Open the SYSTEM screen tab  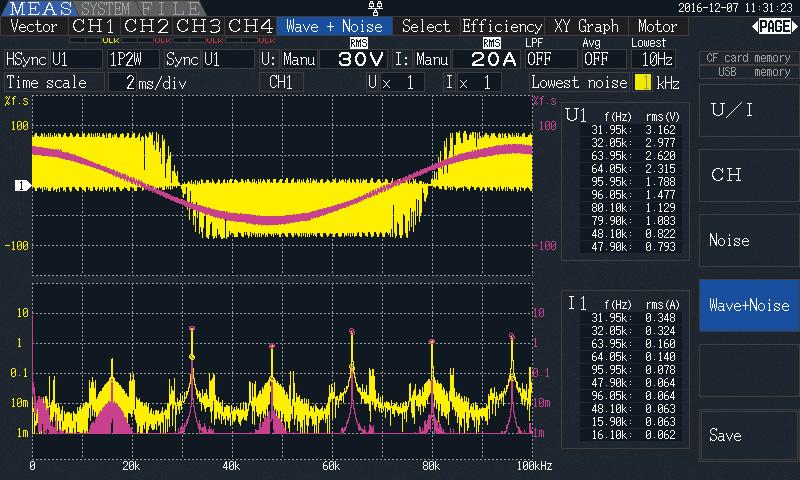coord(105,8)
